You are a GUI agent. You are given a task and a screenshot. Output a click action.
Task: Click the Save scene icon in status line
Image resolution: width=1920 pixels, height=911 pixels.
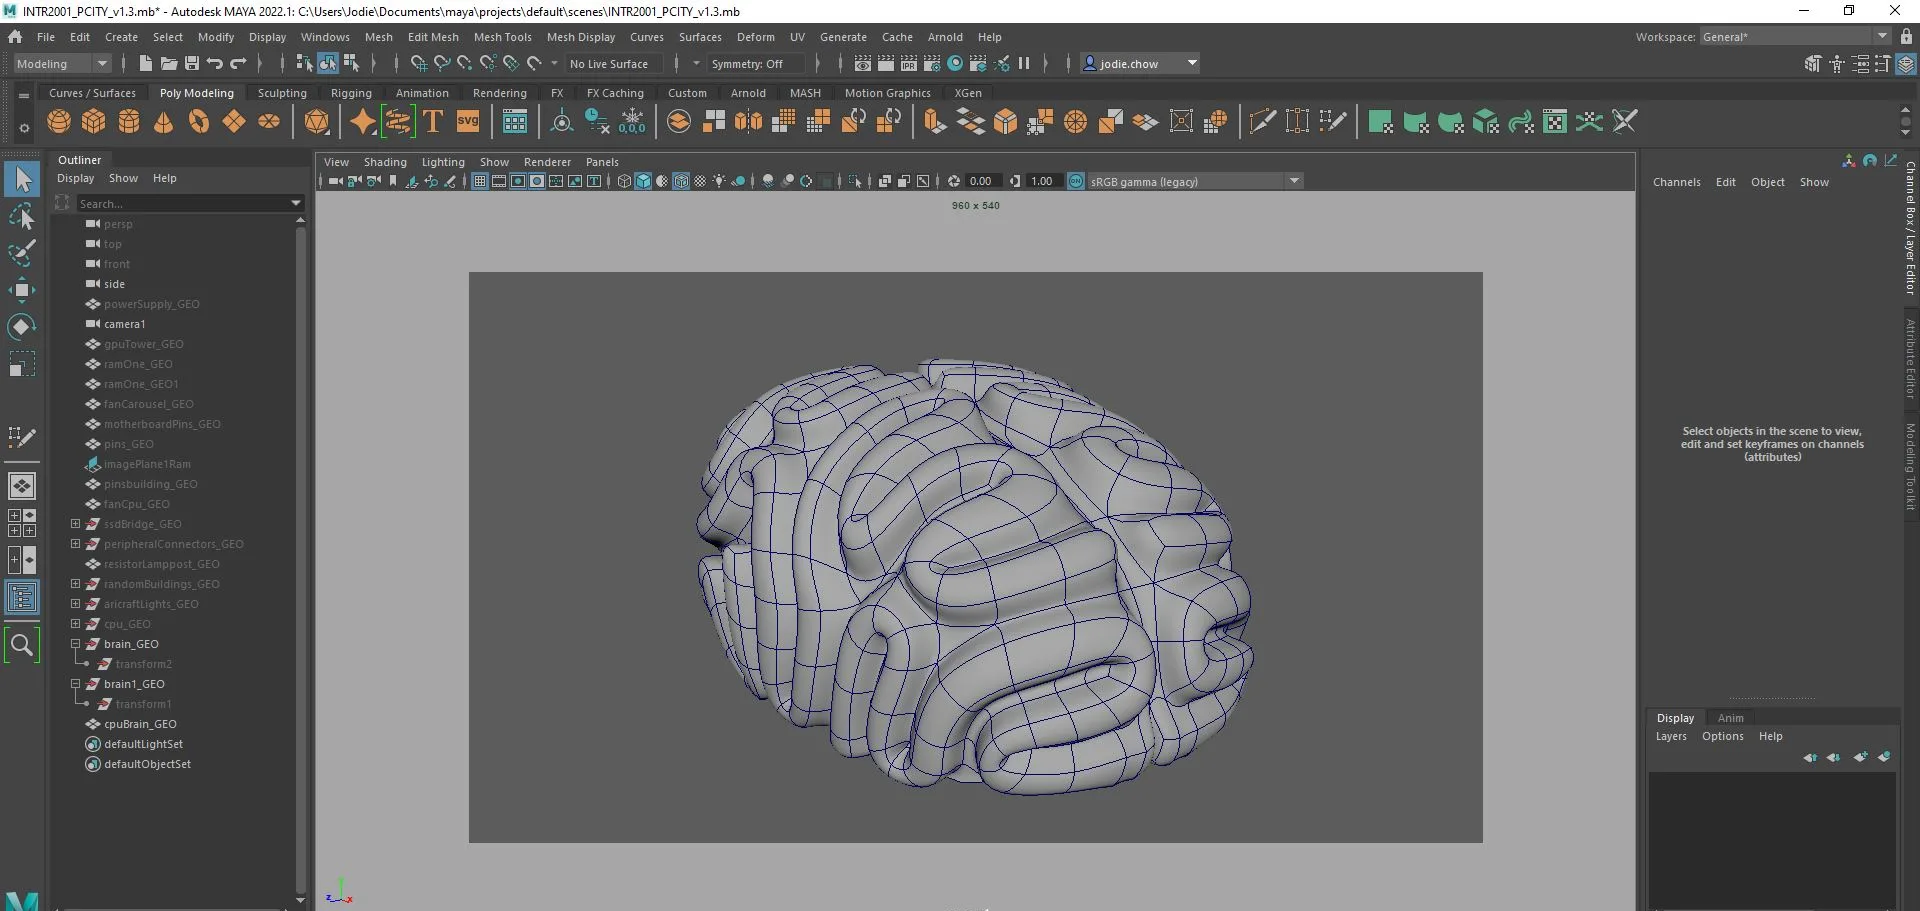coord(192,63)
